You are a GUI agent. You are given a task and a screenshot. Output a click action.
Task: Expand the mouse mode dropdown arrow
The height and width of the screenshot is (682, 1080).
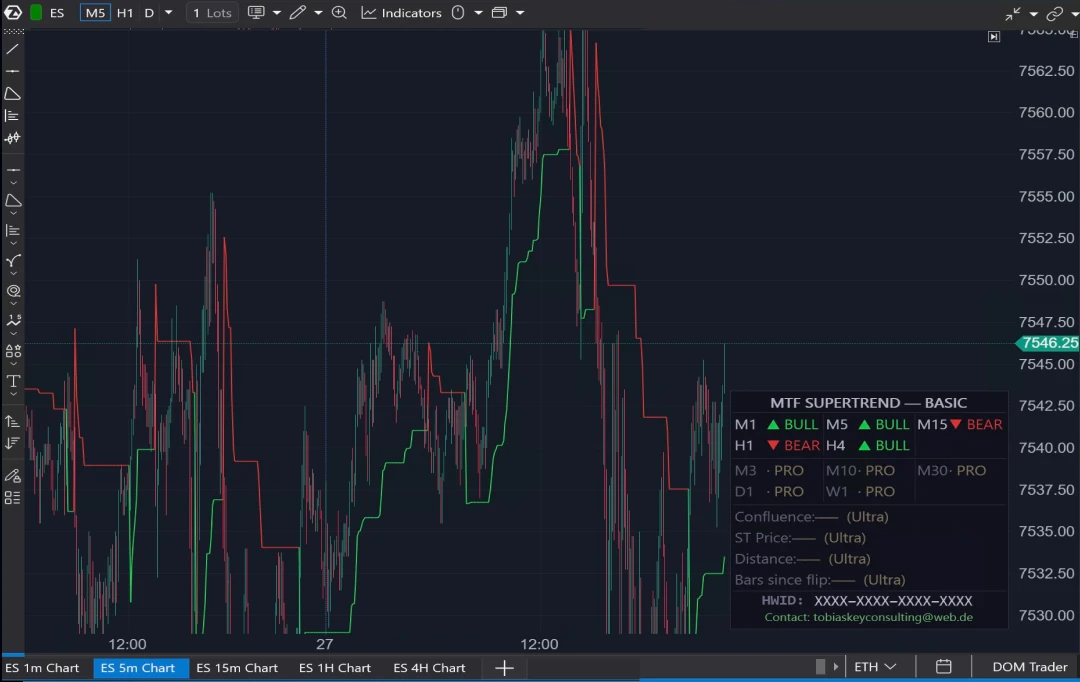(478, 12)
